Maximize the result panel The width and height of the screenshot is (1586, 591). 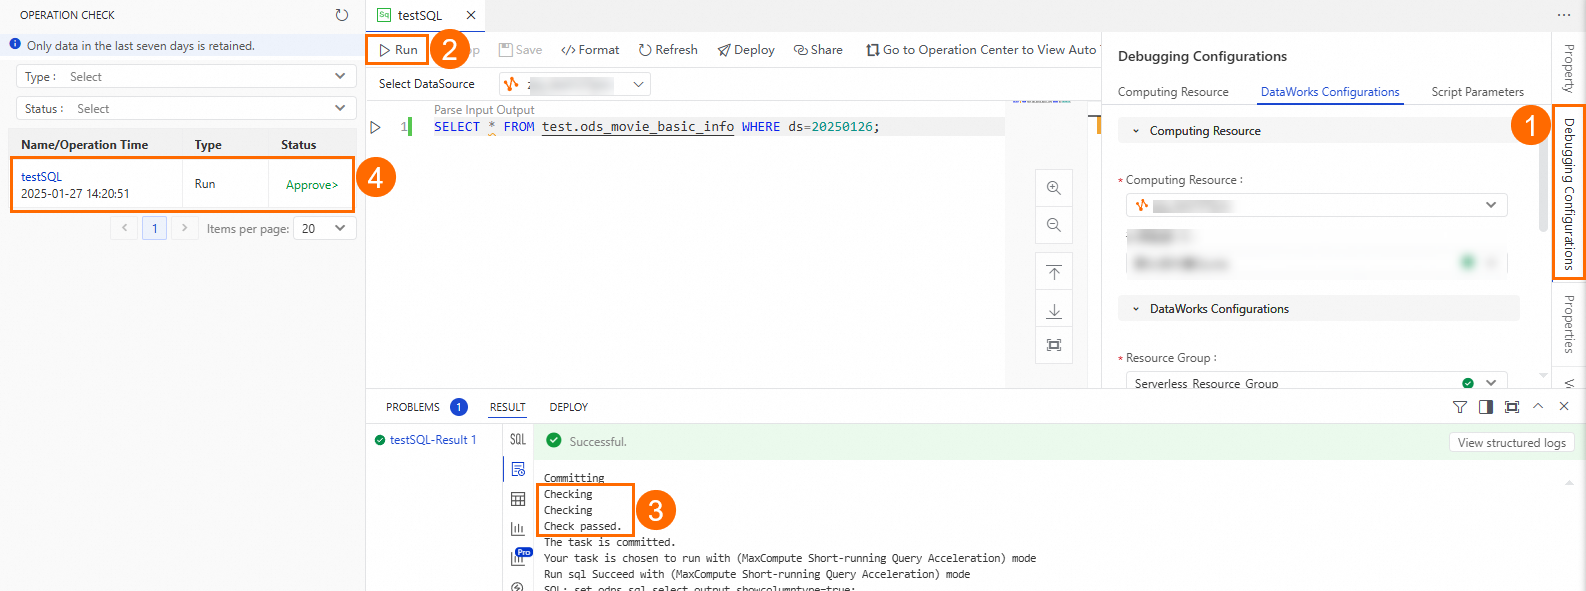[x=1512, y=407]
